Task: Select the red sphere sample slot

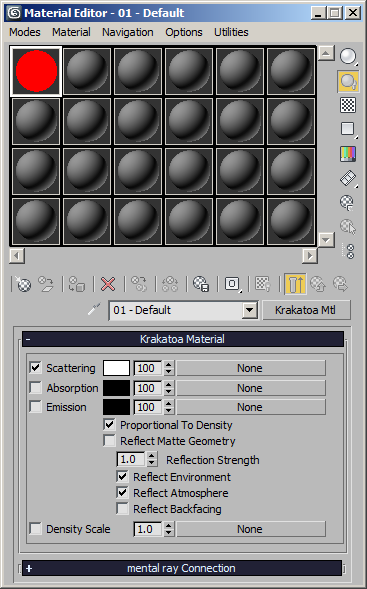Action: coord(36,71)
